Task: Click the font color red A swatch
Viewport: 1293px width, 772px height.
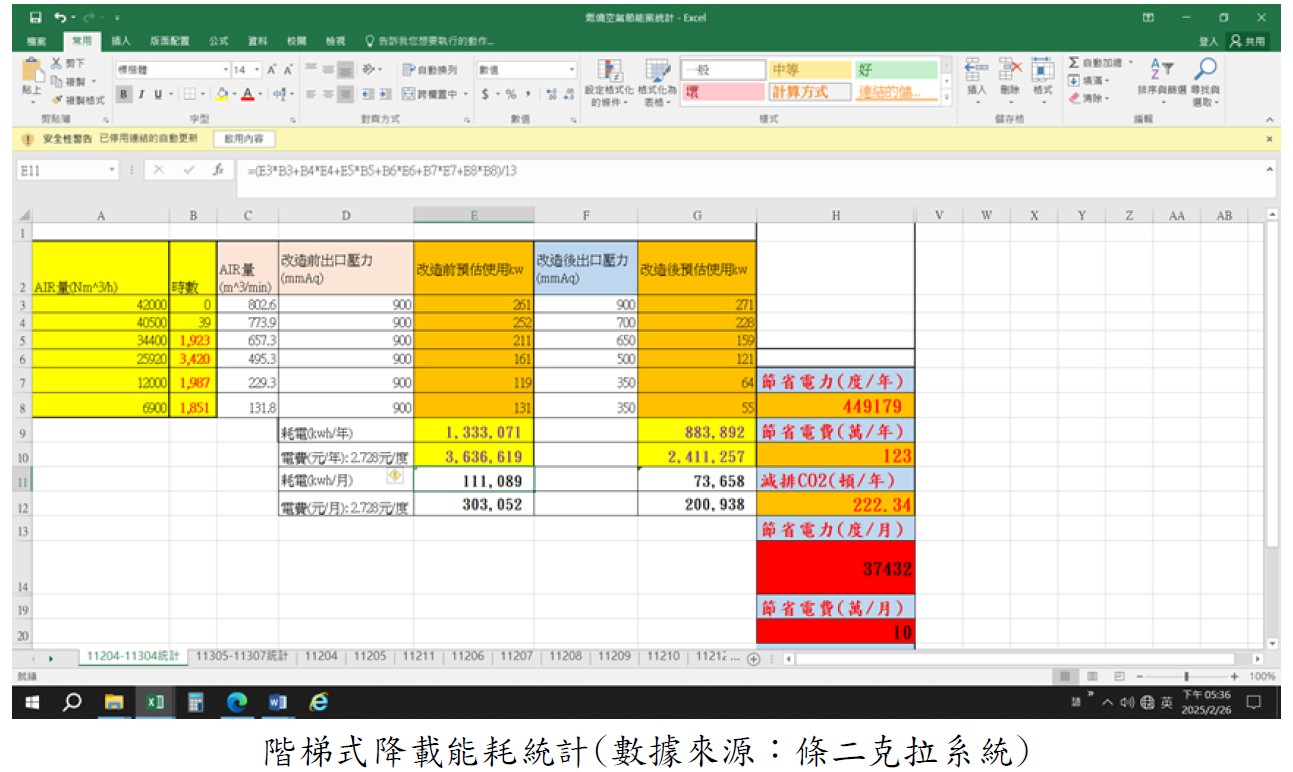Action: click(x=247, y=94)
